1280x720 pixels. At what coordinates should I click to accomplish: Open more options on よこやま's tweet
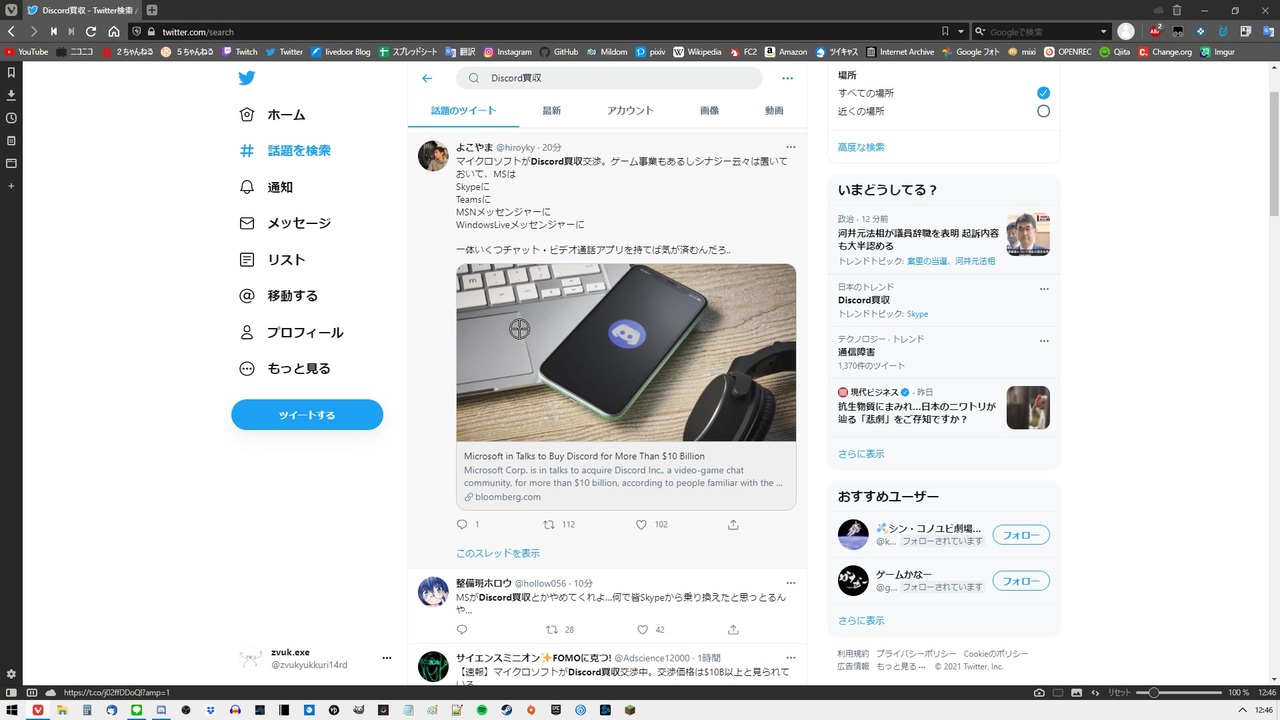(x=791, y=147)
